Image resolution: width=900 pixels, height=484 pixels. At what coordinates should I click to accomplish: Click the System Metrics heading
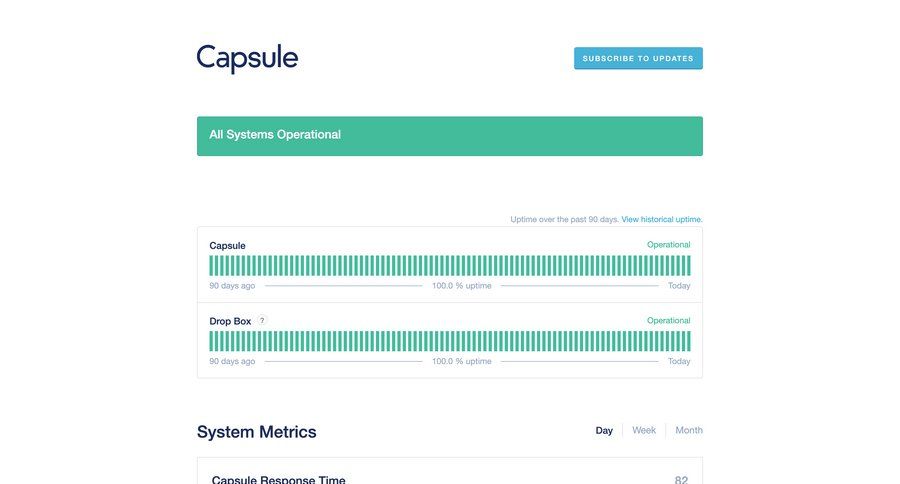coord(257,432)
